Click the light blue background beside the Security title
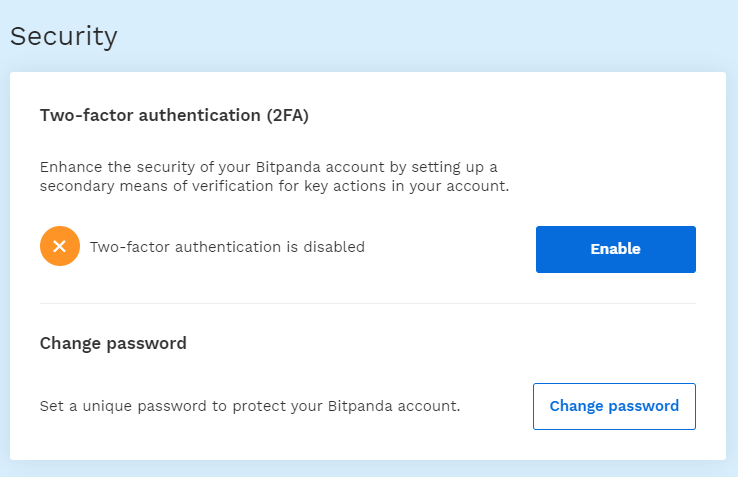The height and width of the screenshot is (477, 738). (x=424, y=36)
